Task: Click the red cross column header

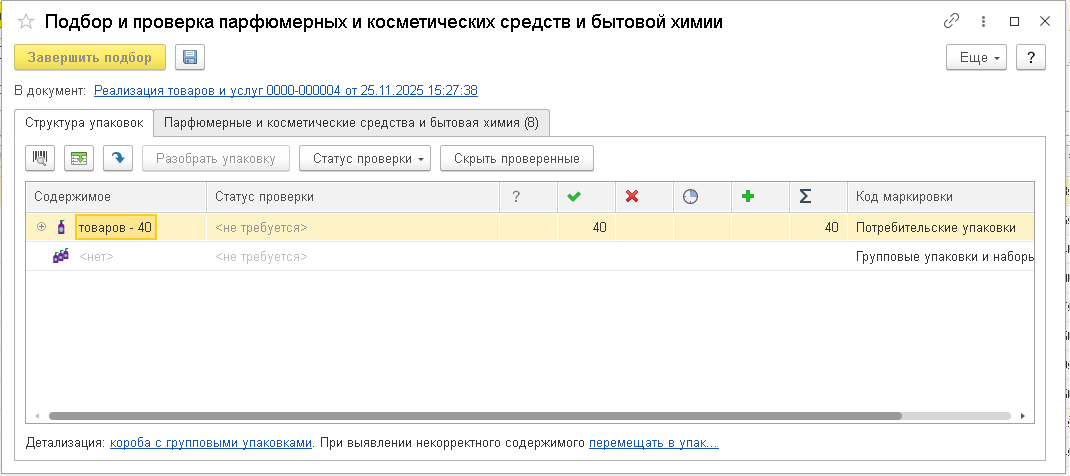Action: pyautogui.click(x=632, y=197)
